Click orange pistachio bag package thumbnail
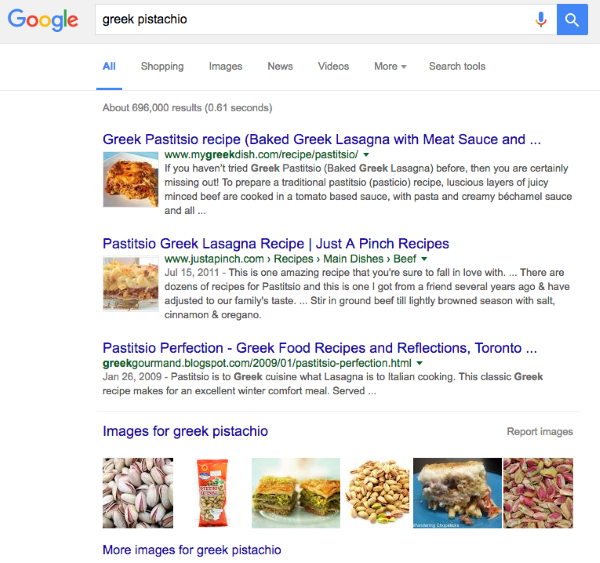This screenshot has width=600, height=563. (x=212, y=493)
